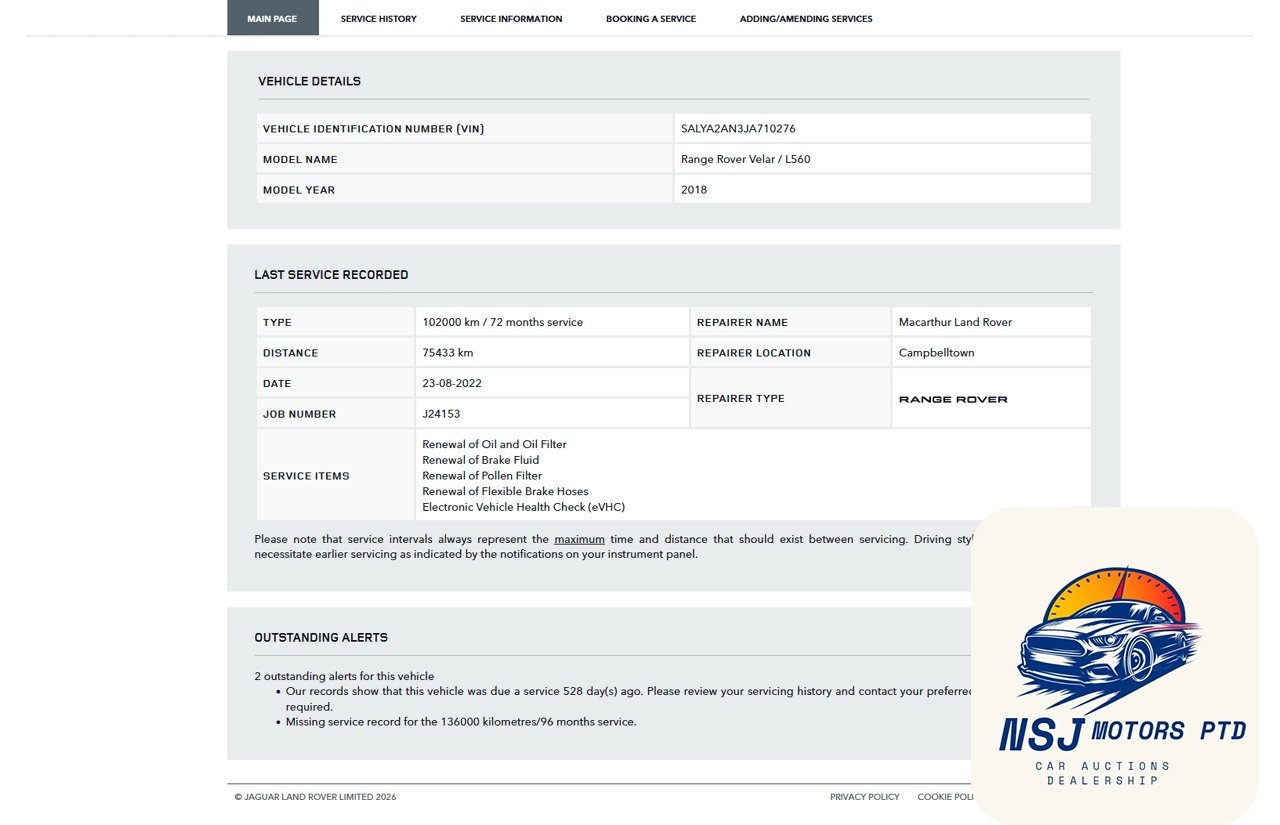This screenshot has width=1280, height=825.
Task: Switch to the Service Information tab
Action: (x=511, y=19)
